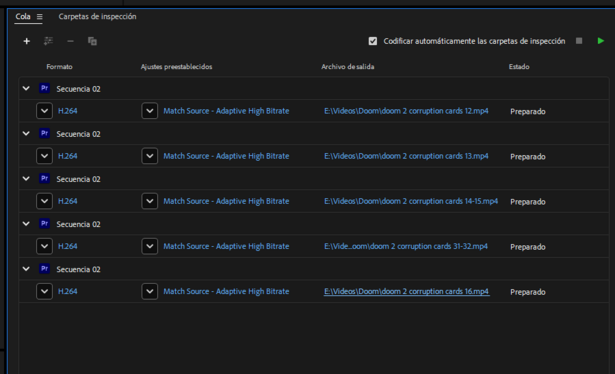Click H.264 format link in cards 31-32 row

(67, 246)
